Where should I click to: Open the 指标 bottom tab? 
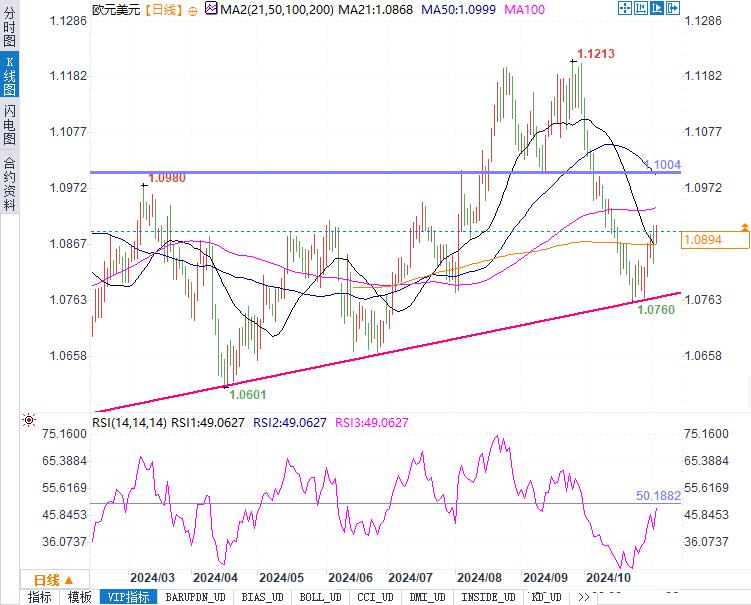point(40,597)
